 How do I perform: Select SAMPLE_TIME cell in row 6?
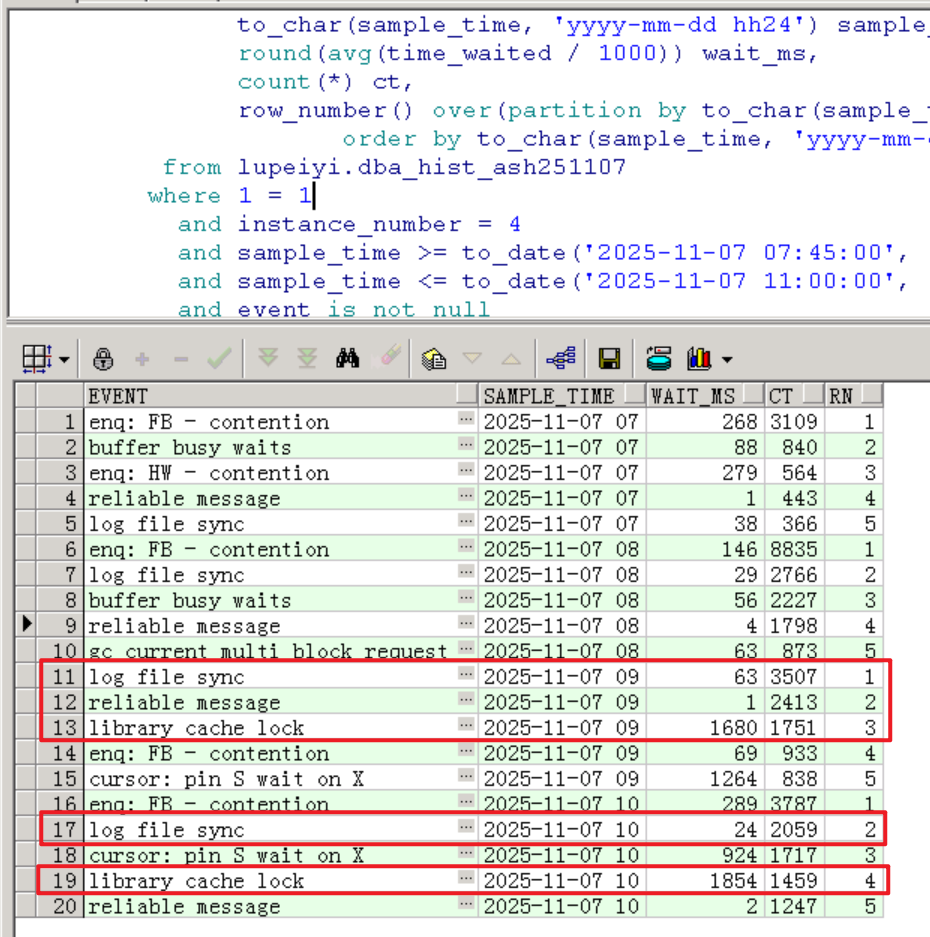pos(562,549)
